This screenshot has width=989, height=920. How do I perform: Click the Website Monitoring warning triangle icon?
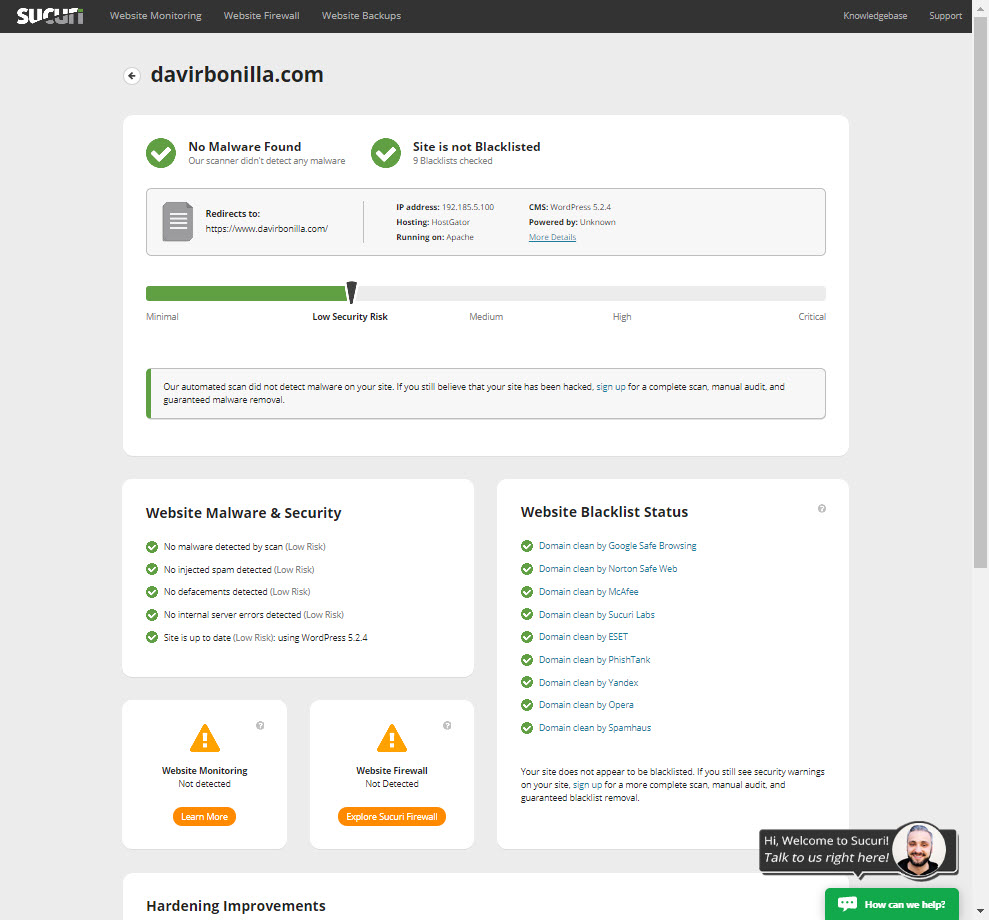coord(204,740)
